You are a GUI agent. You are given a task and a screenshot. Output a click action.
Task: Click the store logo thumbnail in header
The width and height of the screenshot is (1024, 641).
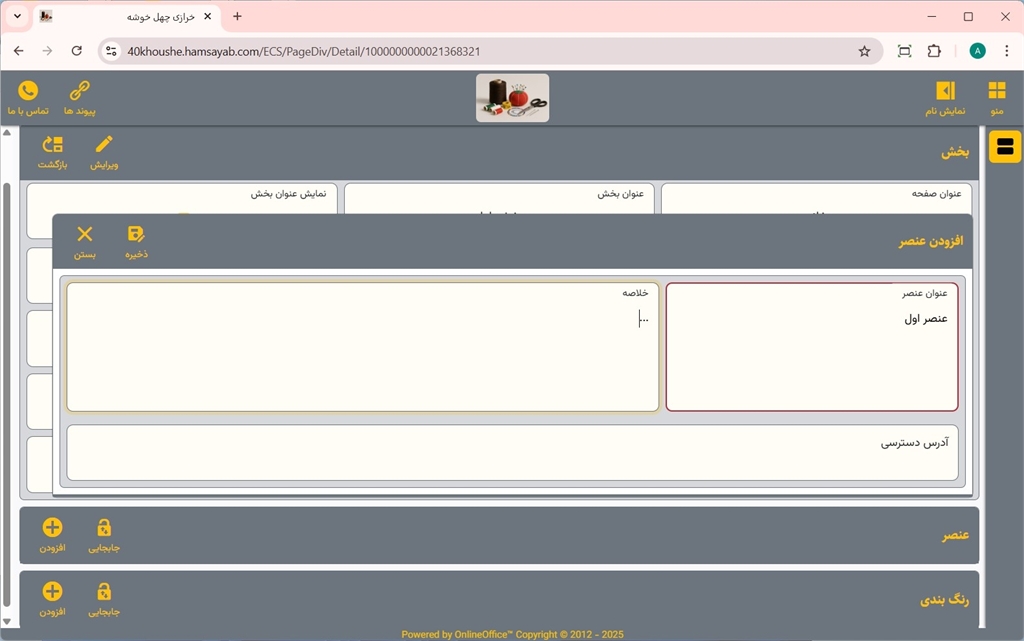pos(512,97)
